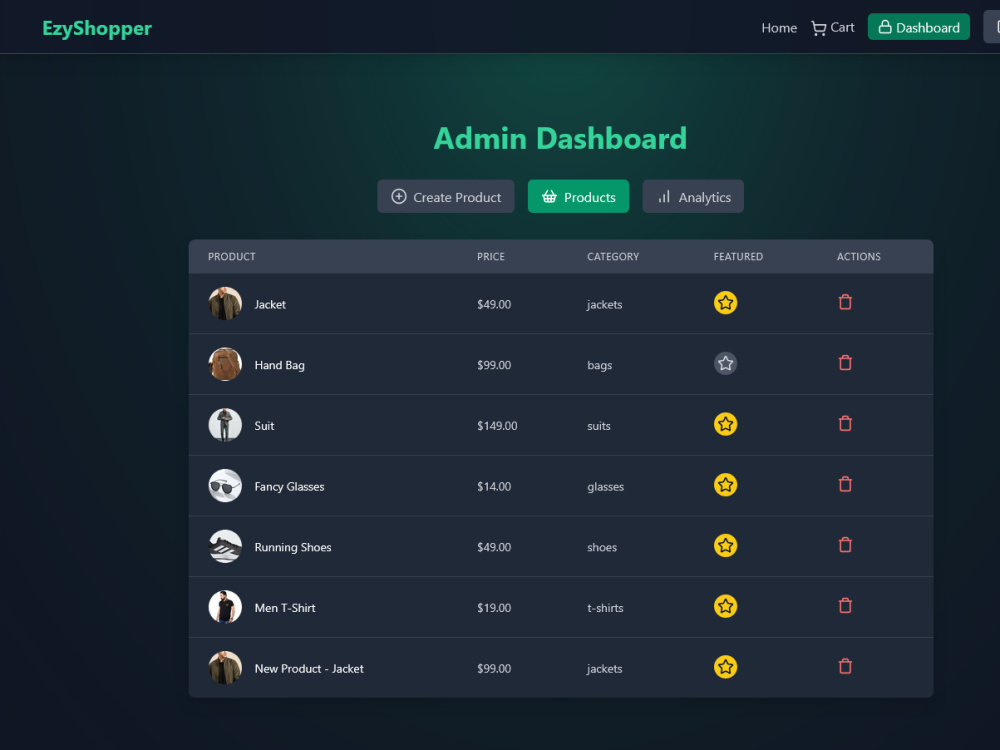1000x750 pixels.
Task: Delete New Product - Jacket row
Action: (x=845, y=666)
